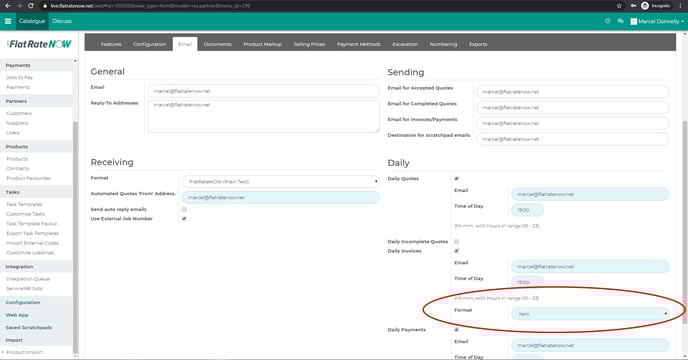Open the conversations chat icon in header
This screenshot has width=688, height=360.
(620, 21)
